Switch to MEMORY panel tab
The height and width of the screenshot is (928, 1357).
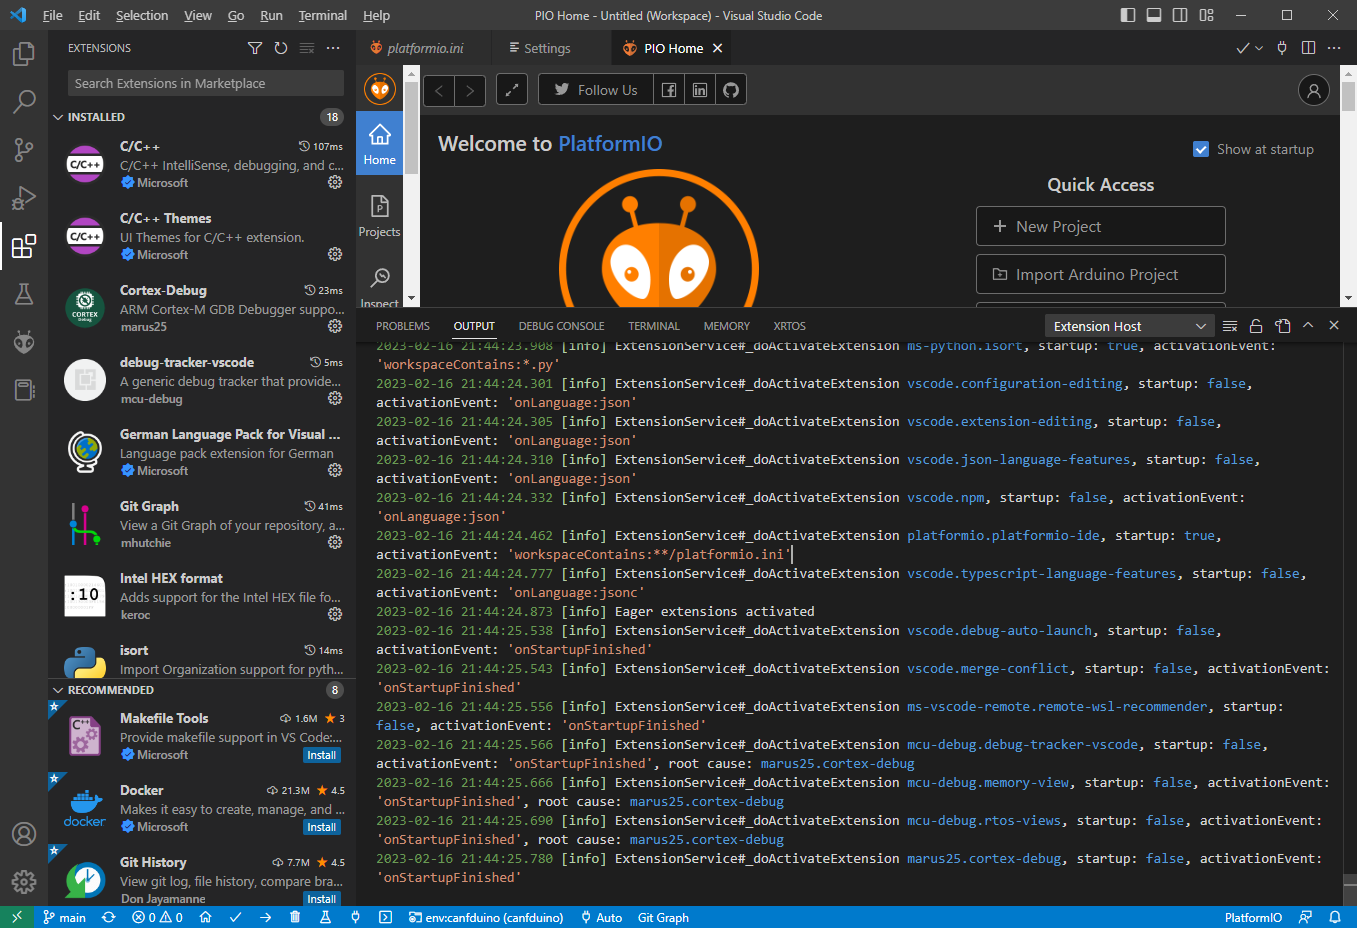click(x=726, y=326)
